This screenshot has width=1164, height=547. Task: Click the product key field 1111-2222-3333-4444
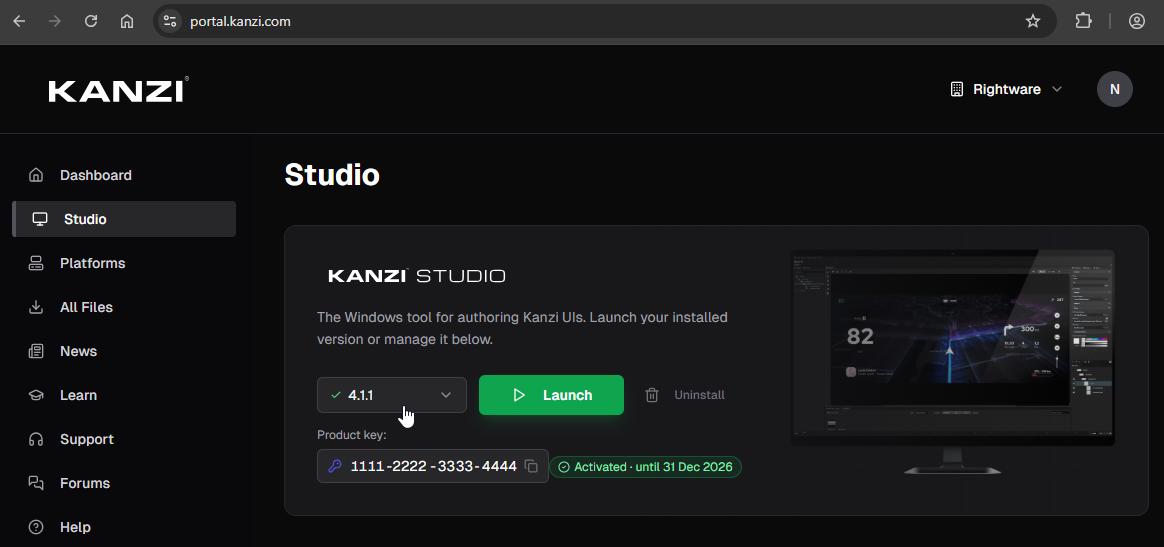[433, 466]
